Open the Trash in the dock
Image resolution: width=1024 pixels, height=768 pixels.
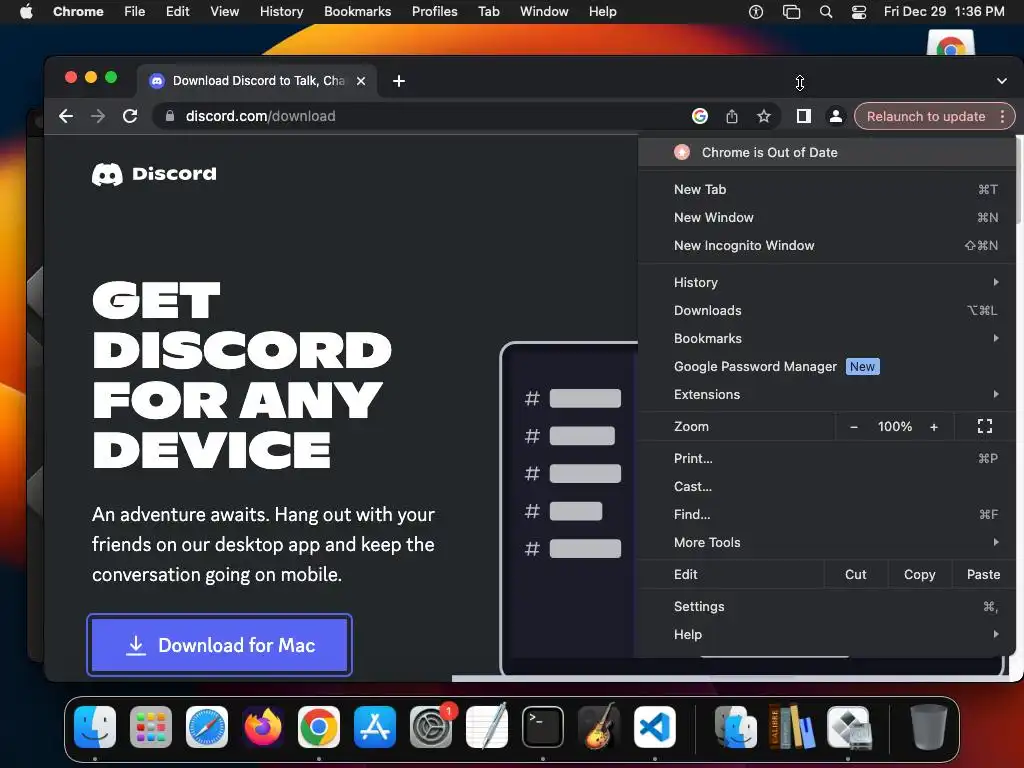[x=929, y=727]
